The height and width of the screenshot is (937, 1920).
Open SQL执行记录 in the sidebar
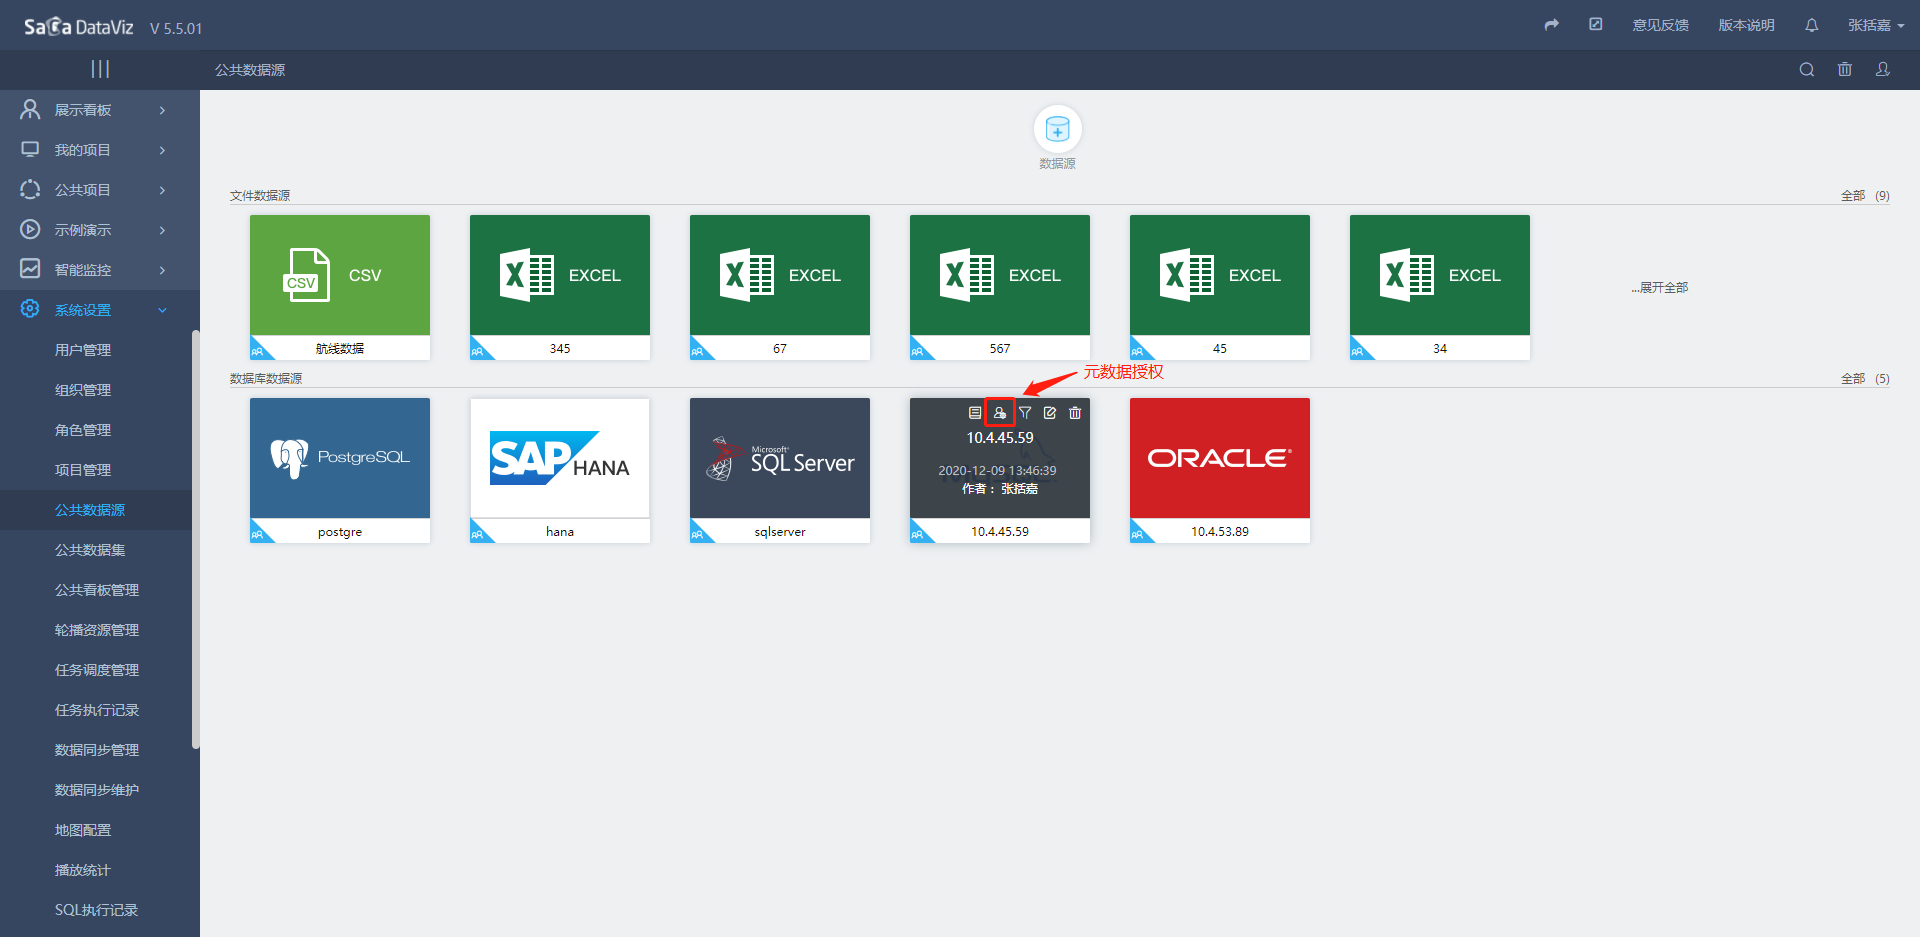tap(97, 910)
